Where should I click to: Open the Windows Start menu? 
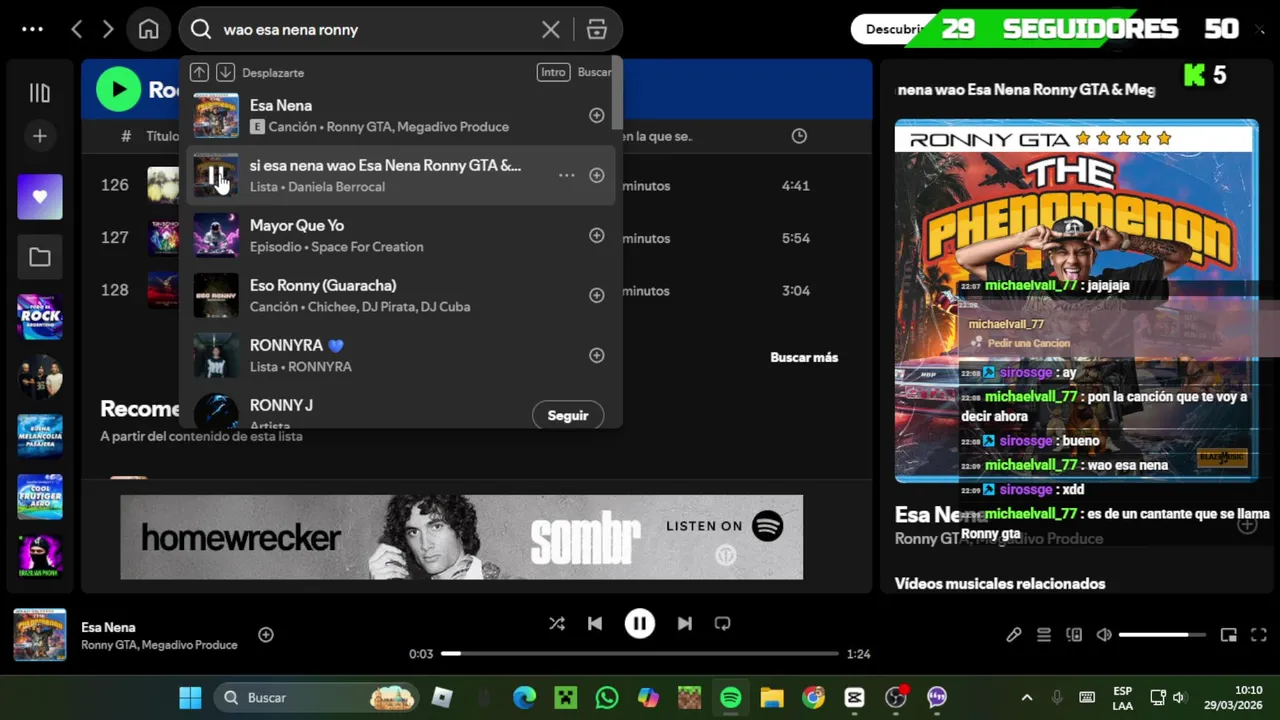(x=190, y=697)
